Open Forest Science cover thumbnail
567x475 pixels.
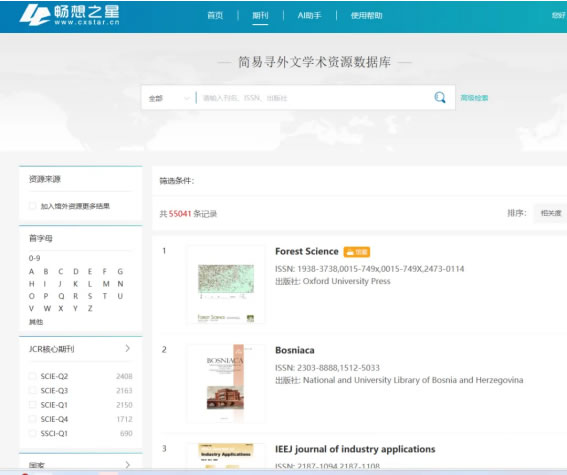(x=226, y=284)
